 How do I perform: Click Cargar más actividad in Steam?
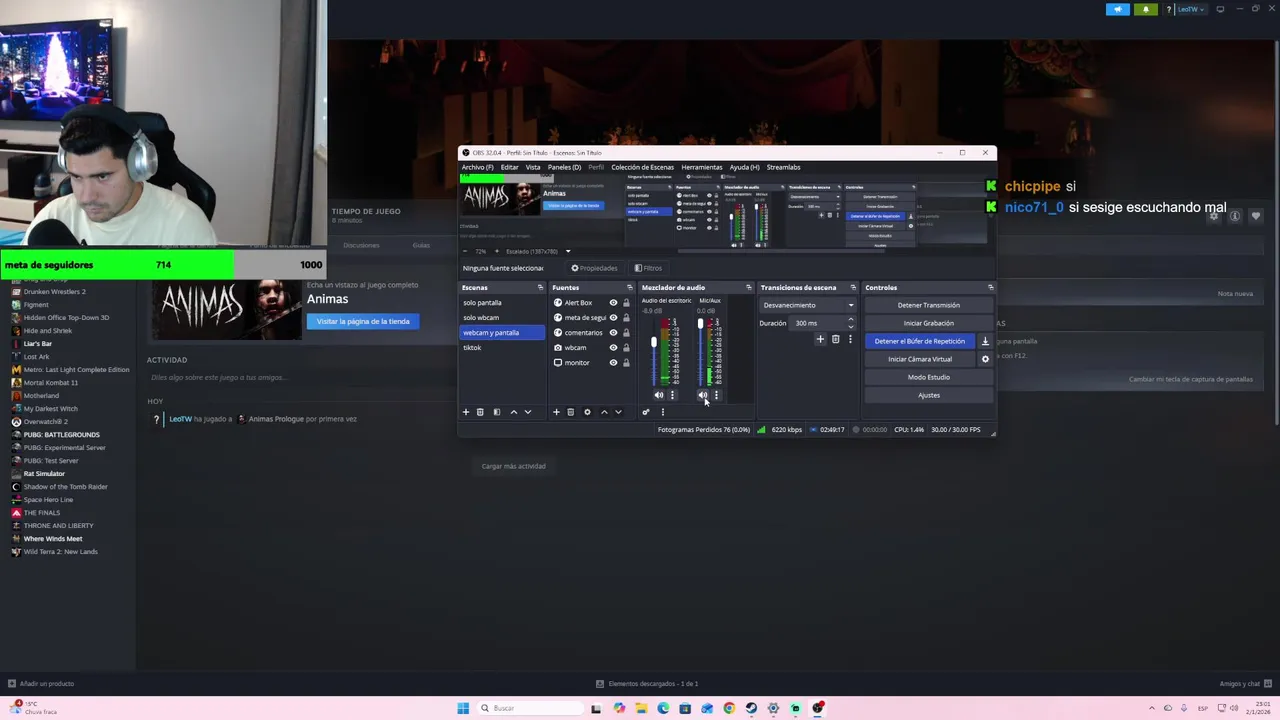513,466
